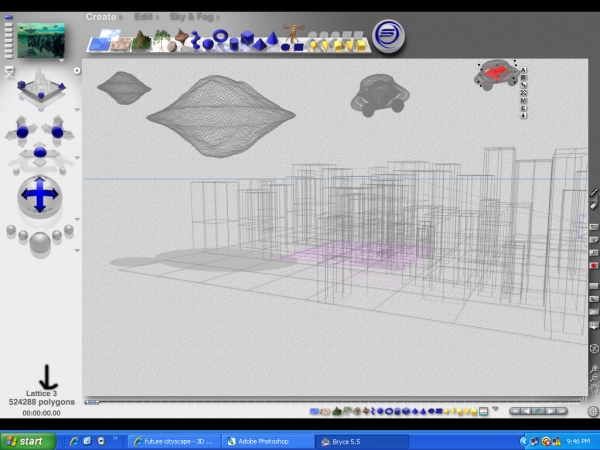Launch Internet Explorer from quick launch
The height and width of the screenshot is (450, 600).
73,441
